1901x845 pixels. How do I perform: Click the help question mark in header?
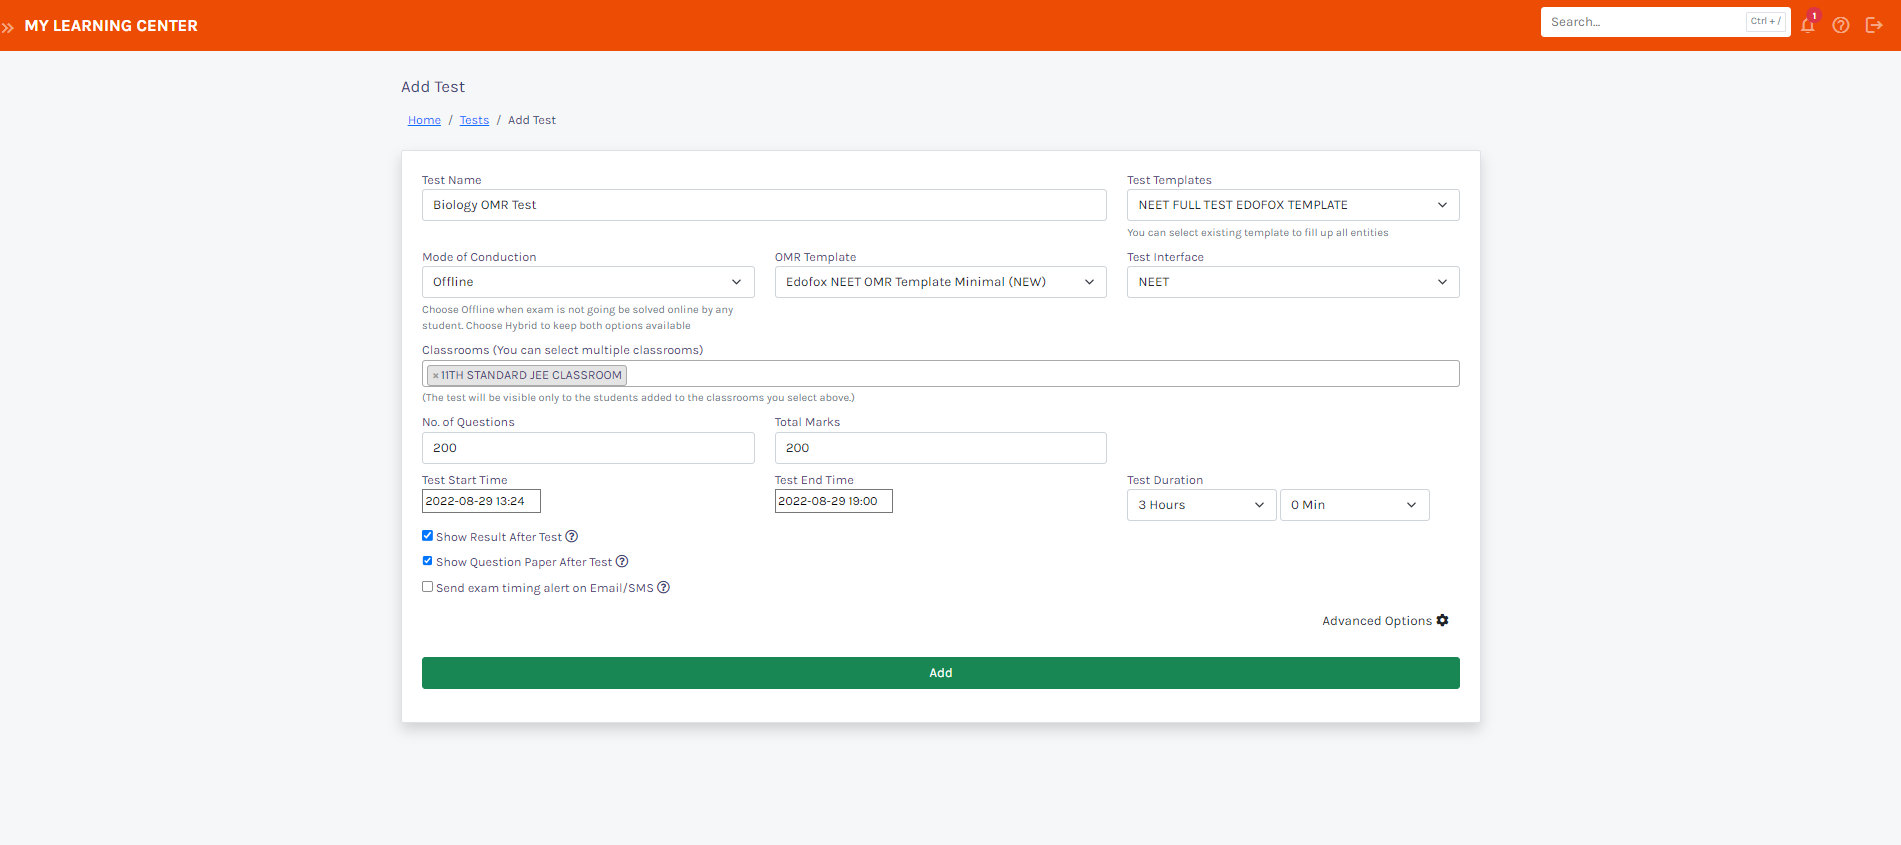1840,25
